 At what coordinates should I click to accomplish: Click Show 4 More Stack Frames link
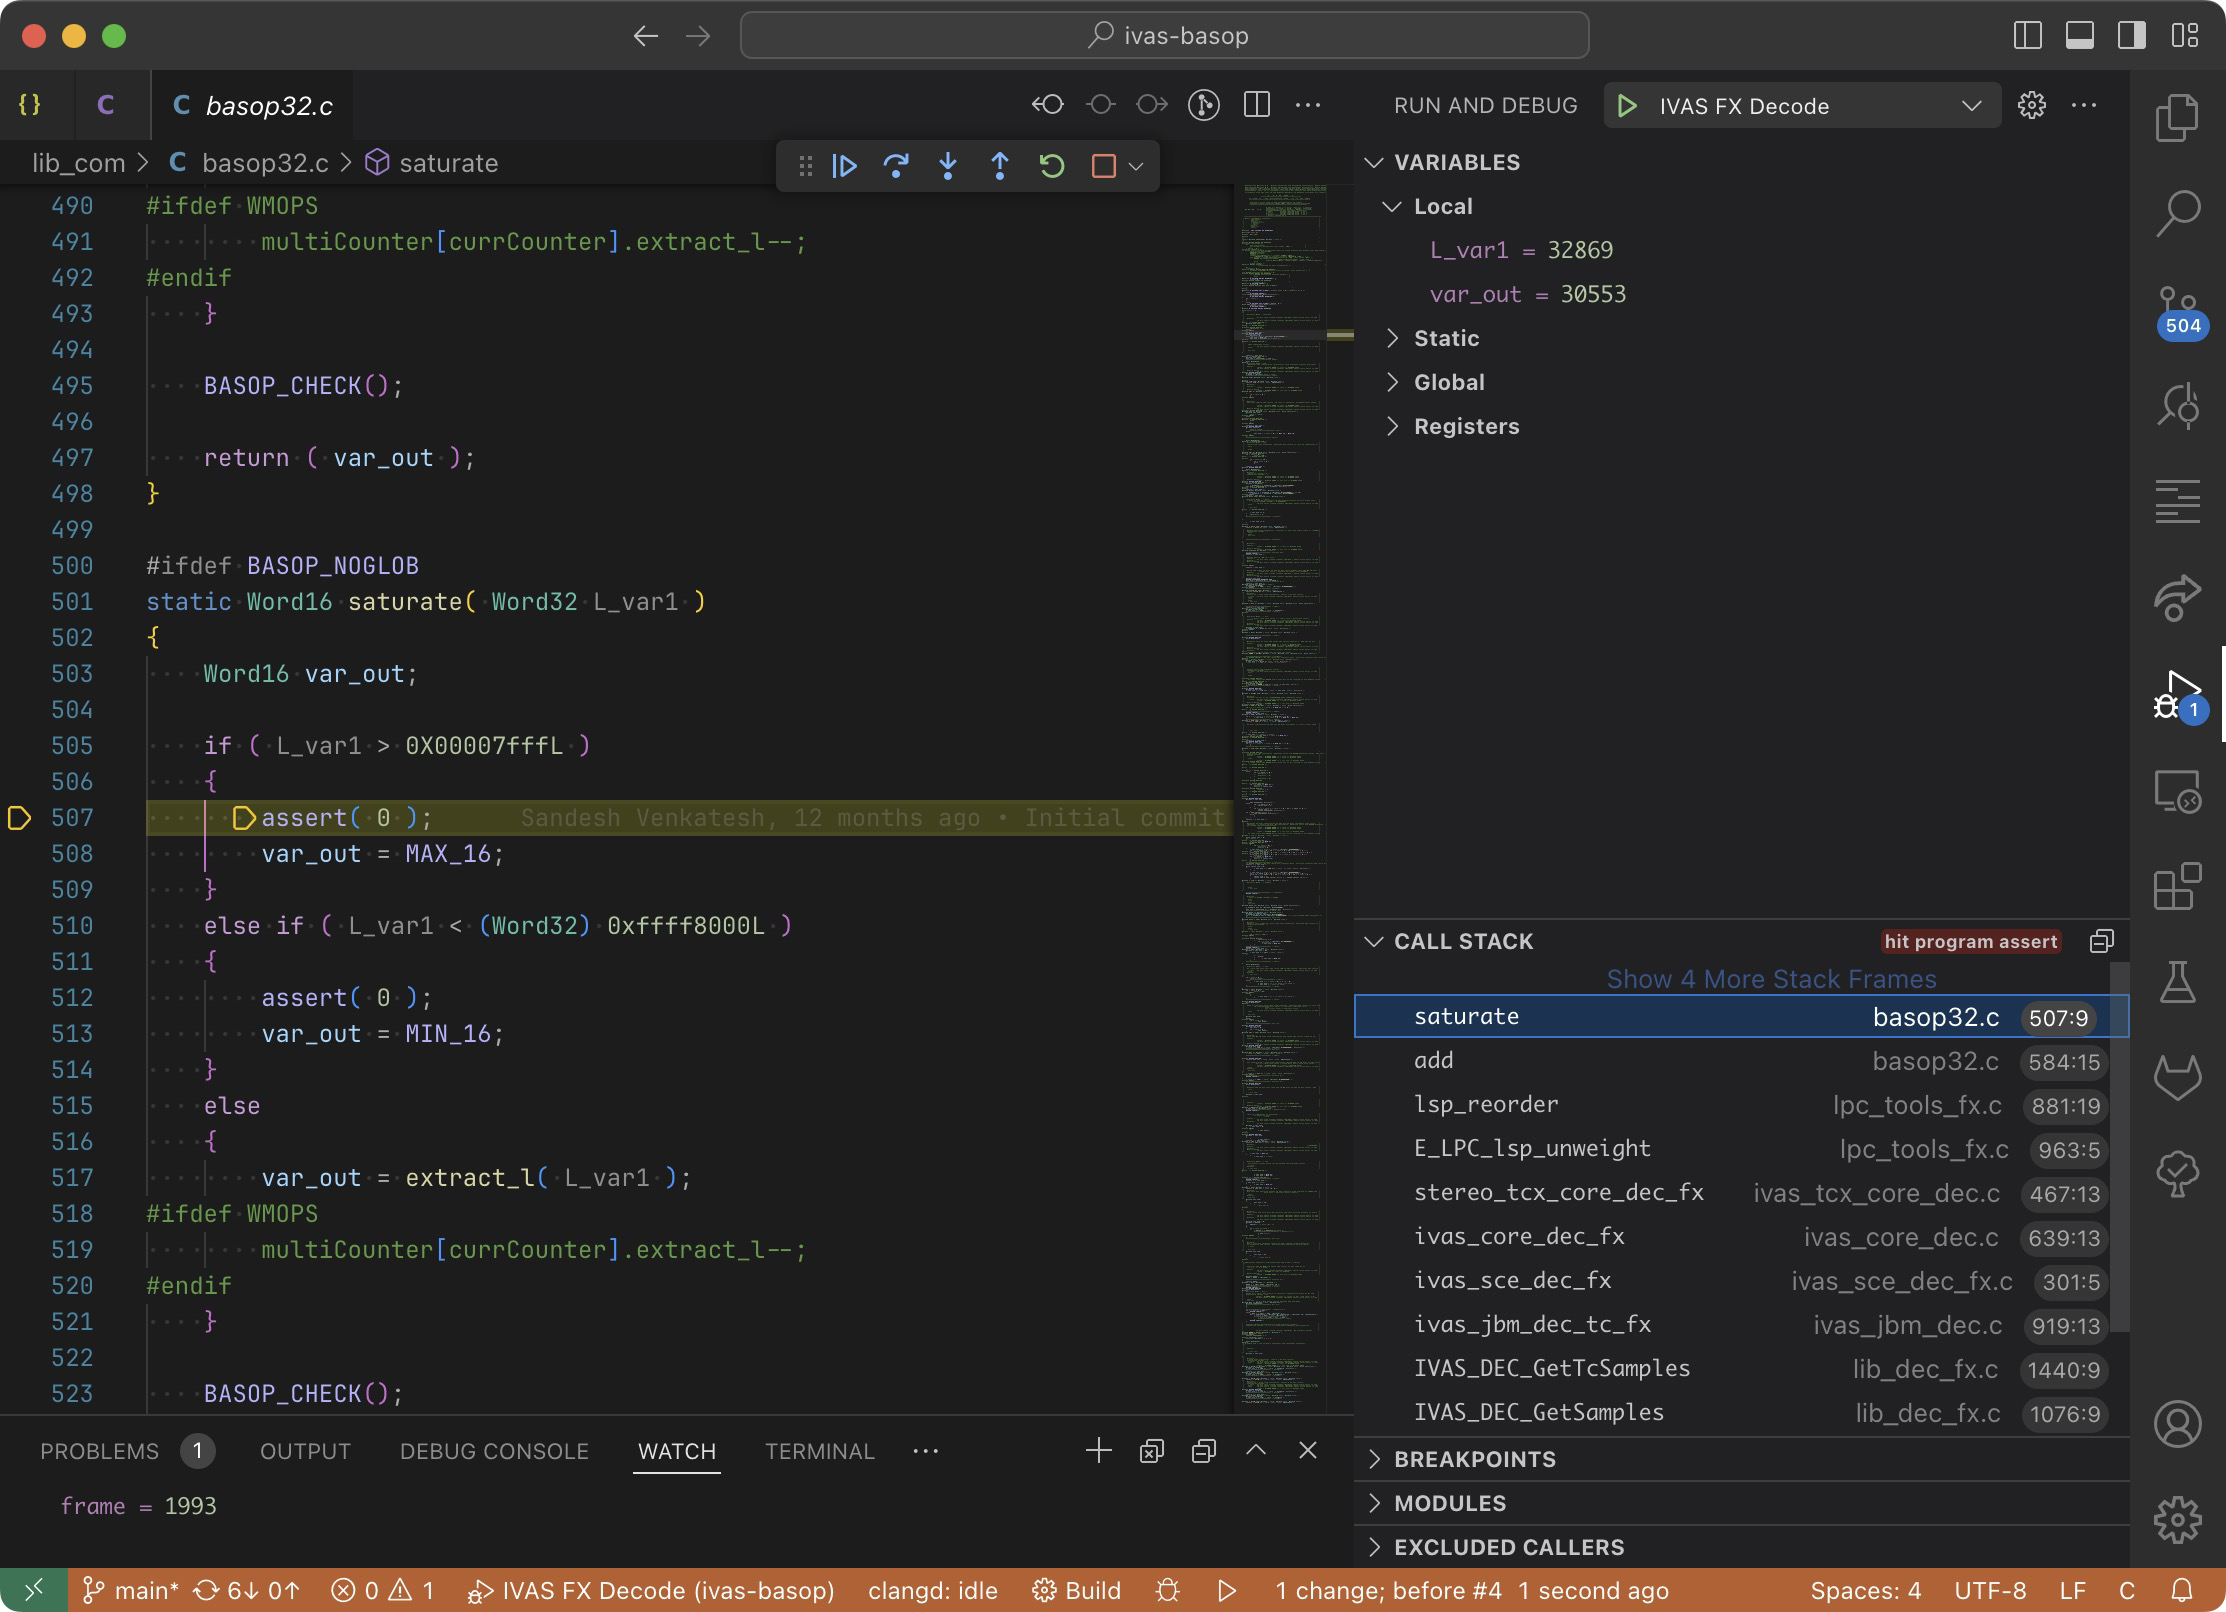pyautogui.click(x=1770, y=979)
